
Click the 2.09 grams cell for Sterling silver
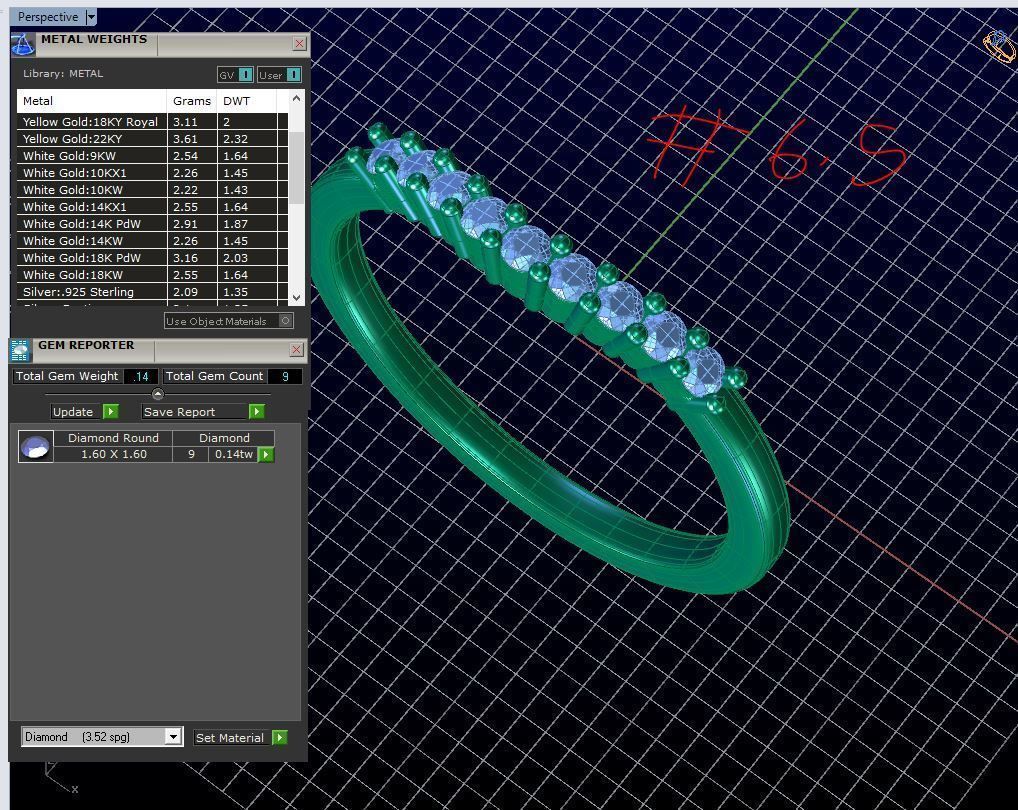(x=192, y=291)
